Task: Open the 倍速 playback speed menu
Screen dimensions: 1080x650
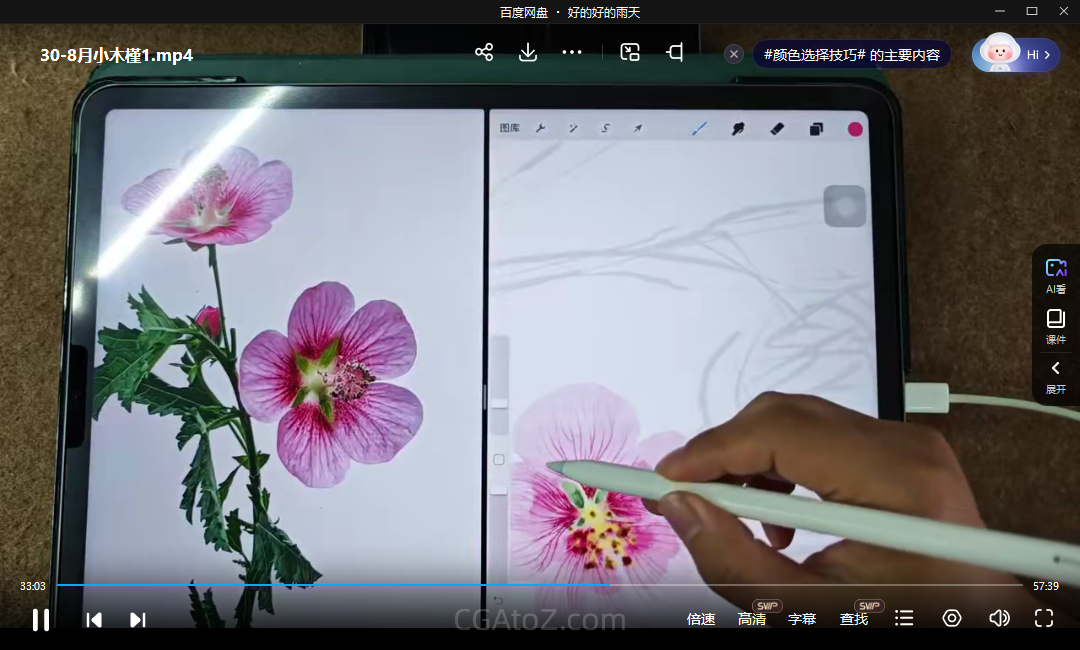Action: click(x=701, y=619)
